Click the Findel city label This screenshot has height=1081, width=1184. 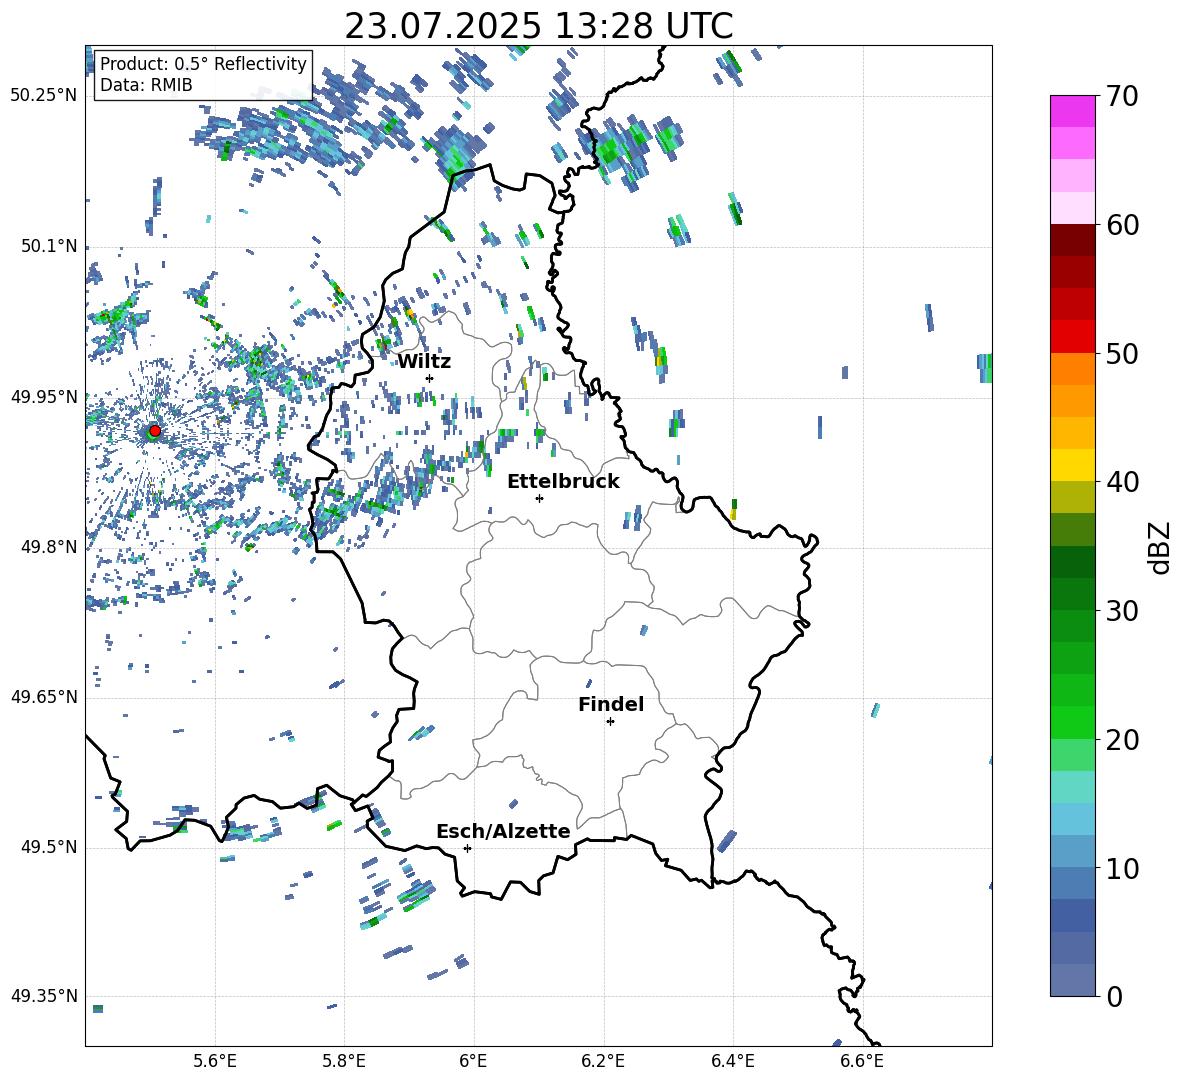pos(611,705)
